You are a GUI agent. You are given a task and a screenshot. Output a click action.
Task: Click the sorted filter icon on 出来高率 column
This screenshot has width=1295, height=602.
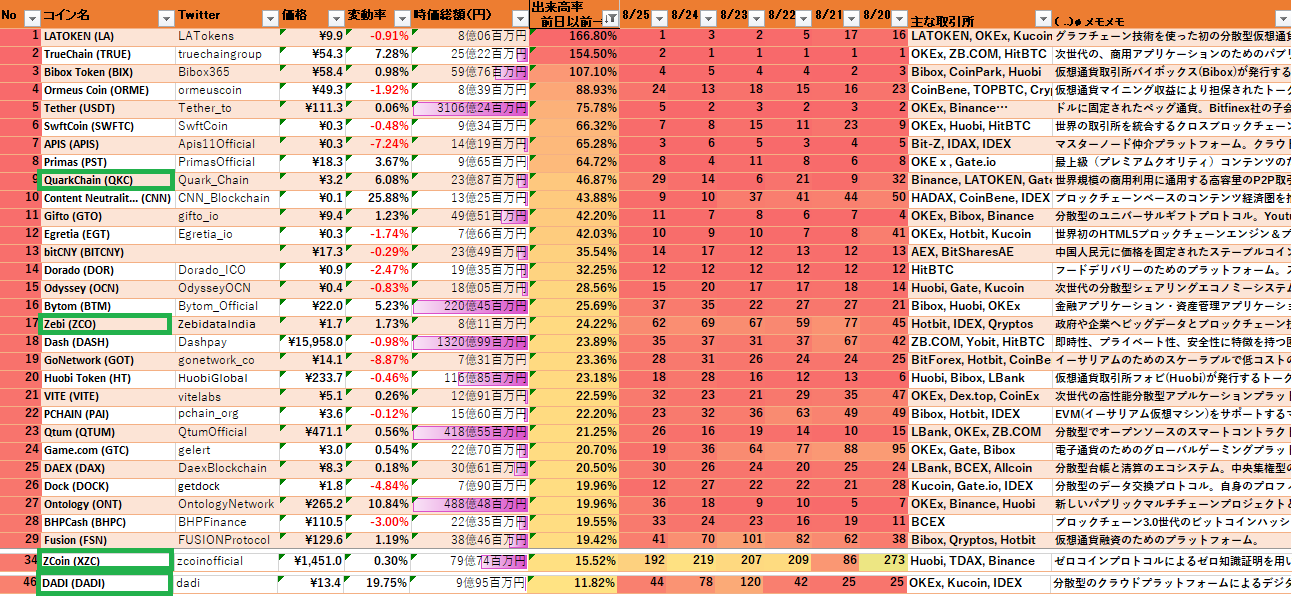tap(610, 18)
